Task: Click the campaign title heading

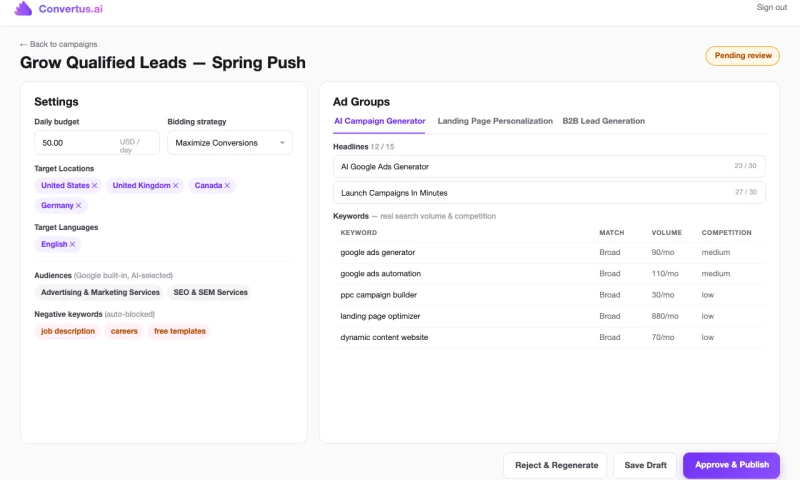Action: click(163, 63)
